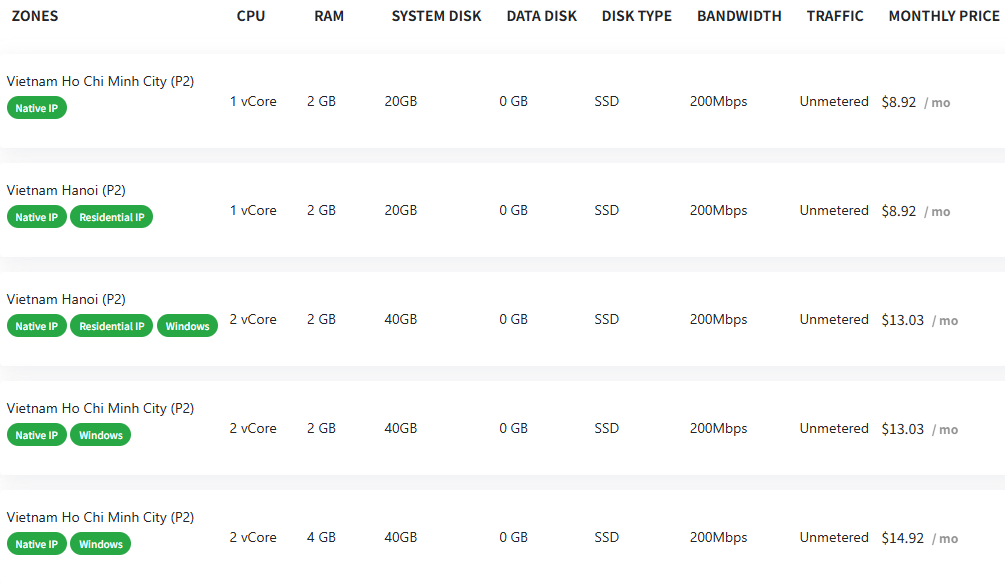This screenshot has height=583, width=1005.
Task: Open Vietnam Hanoi 2 vCore plan title
Action: pos(66,299)
